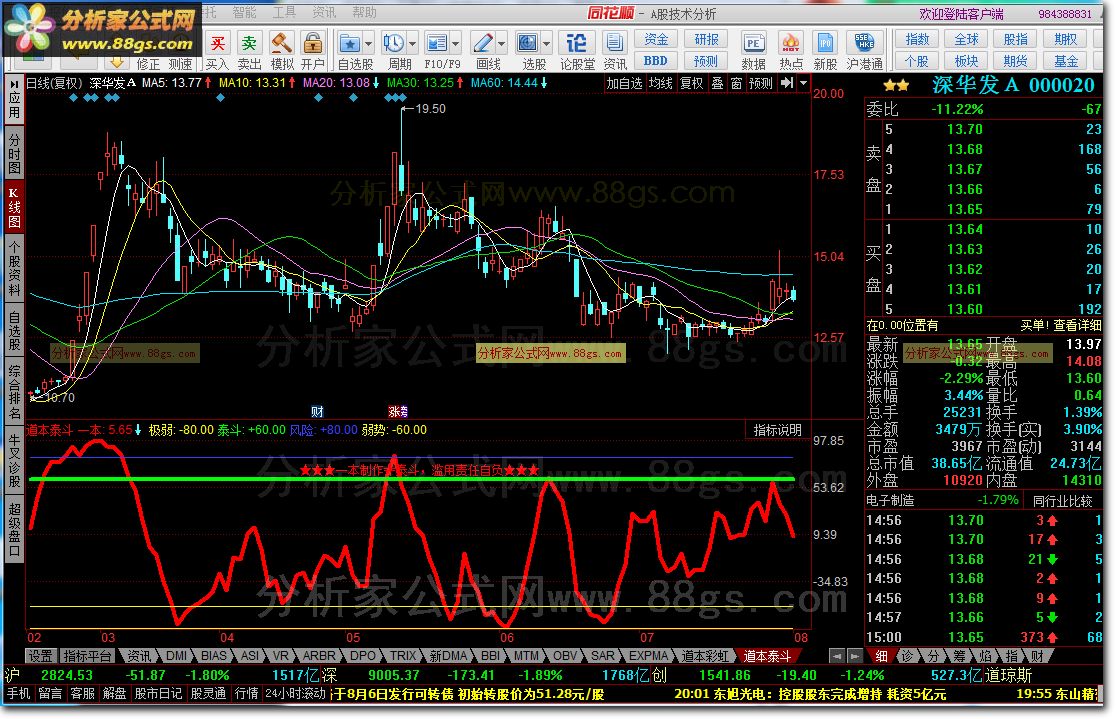This screenshot has width=1116, height=719.
Task: Open the 指标平台 tab
Action: coord(88,656)
